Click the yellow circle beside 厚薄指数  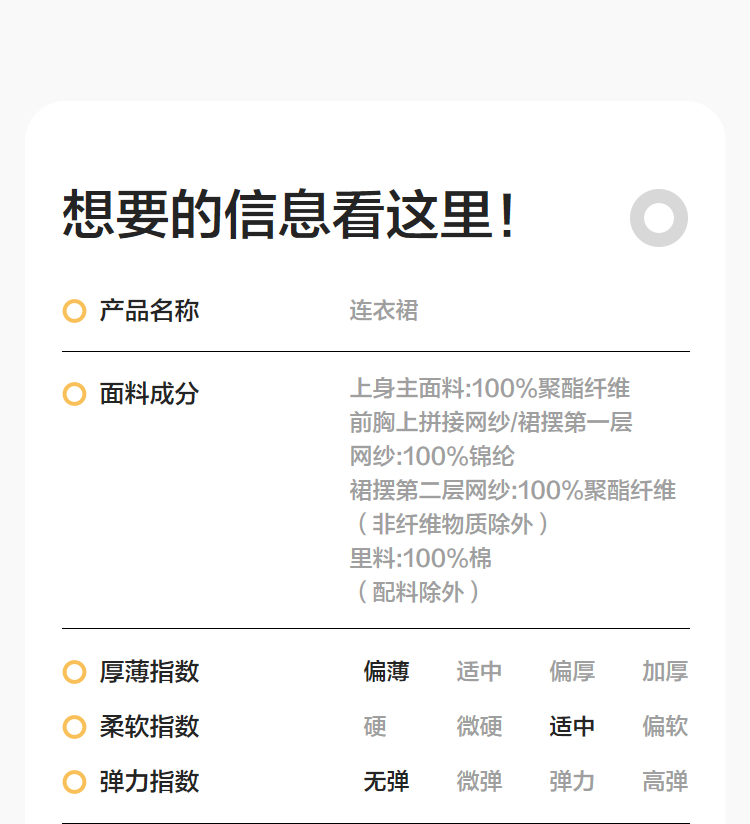[74, 672]
